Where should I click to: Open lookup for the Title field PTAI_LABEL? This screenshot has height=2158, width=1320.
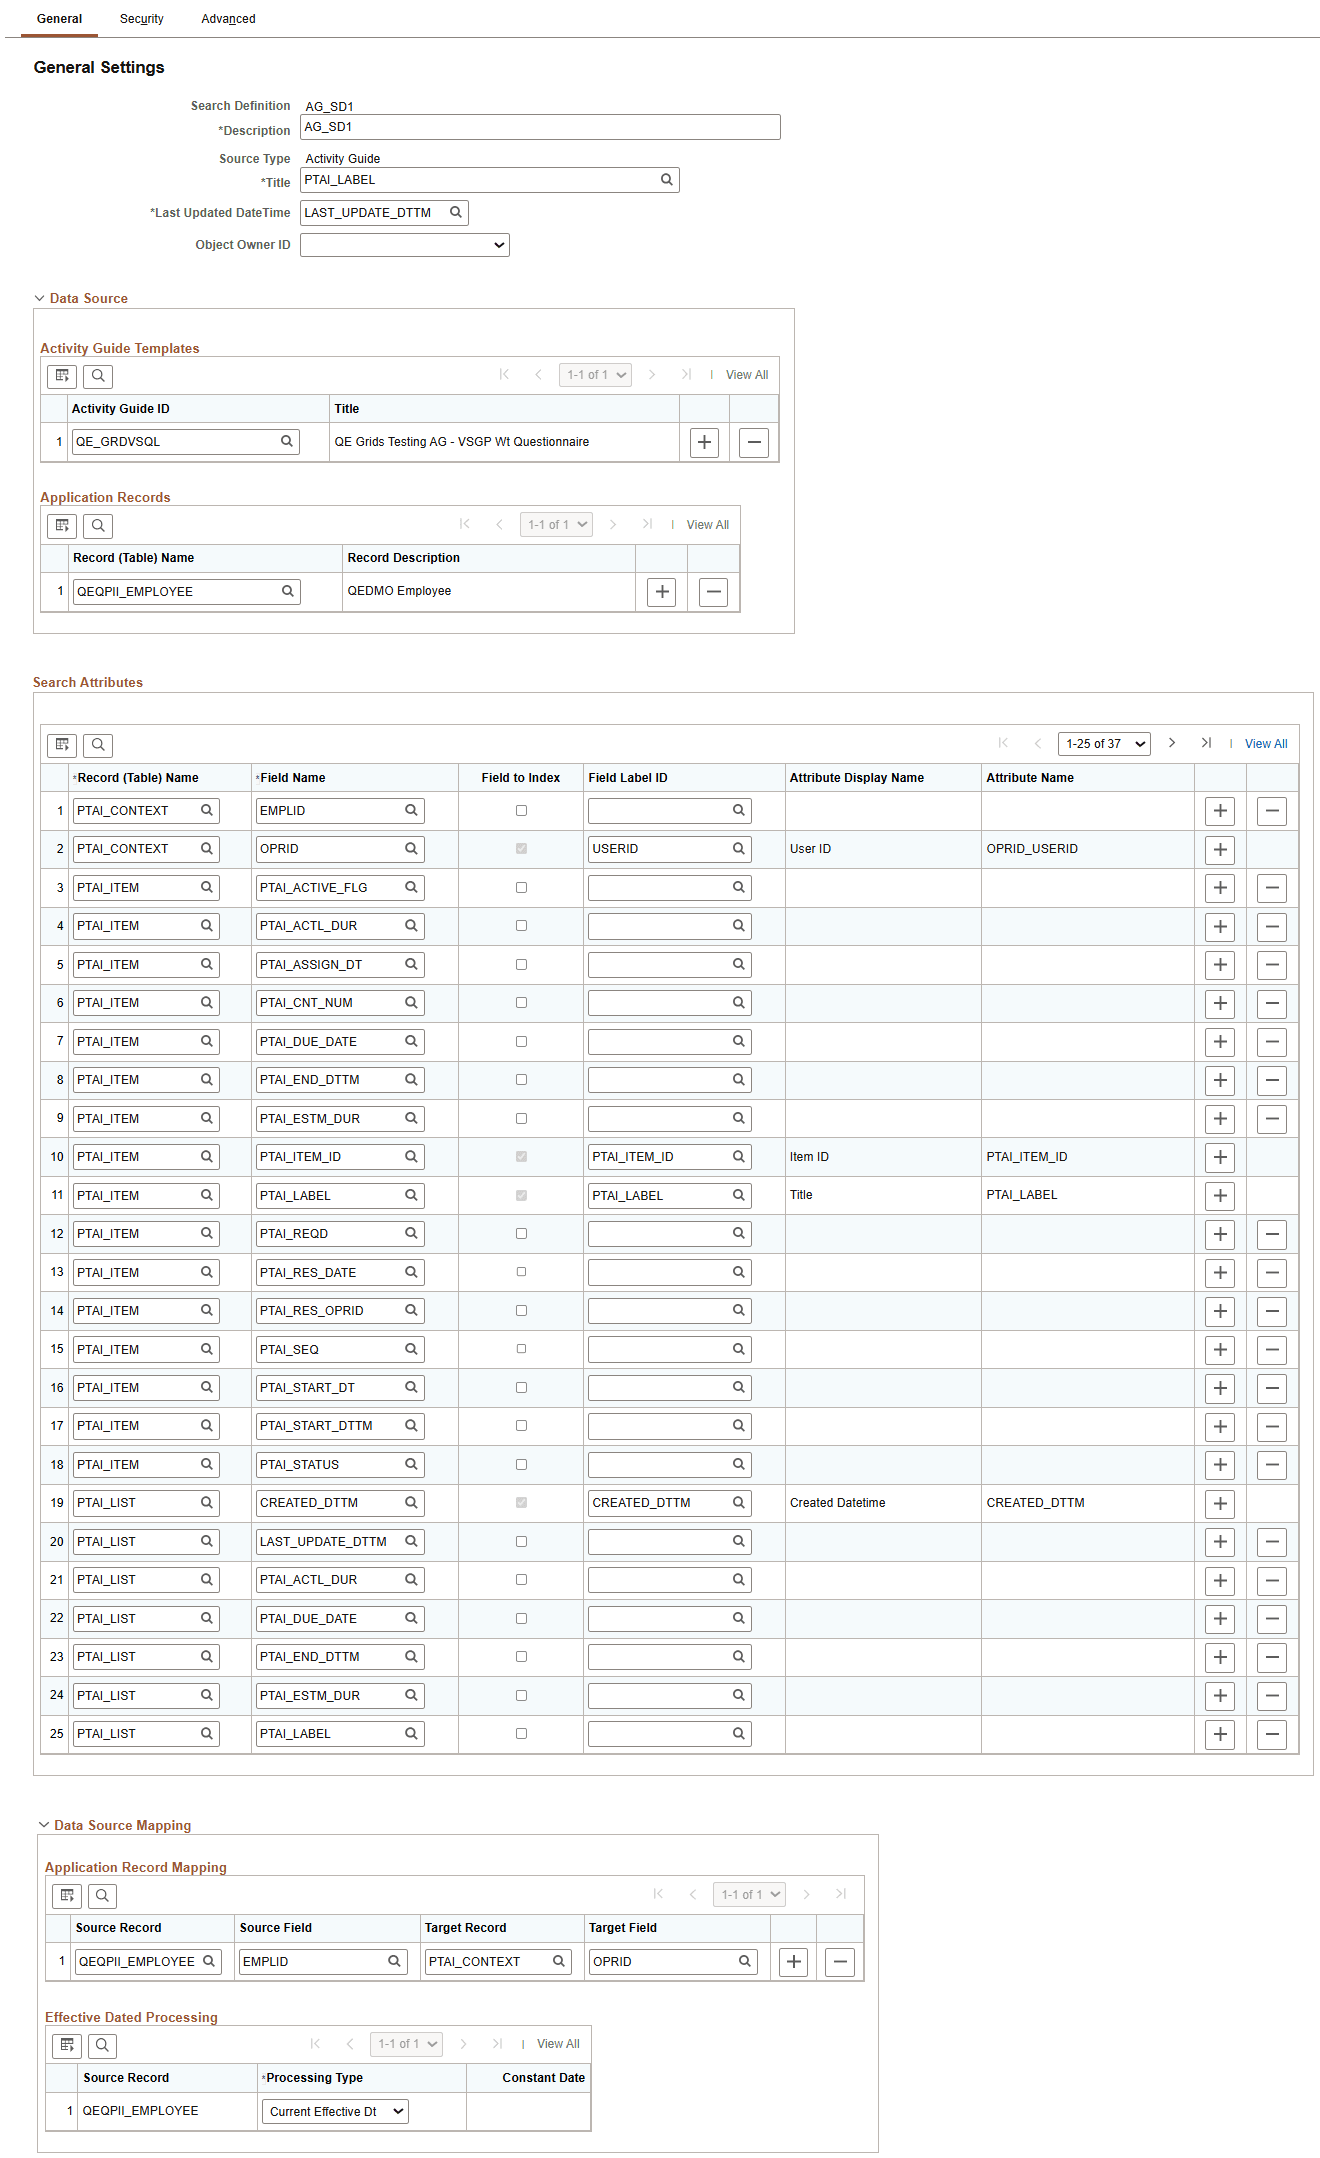pos(667,180)
